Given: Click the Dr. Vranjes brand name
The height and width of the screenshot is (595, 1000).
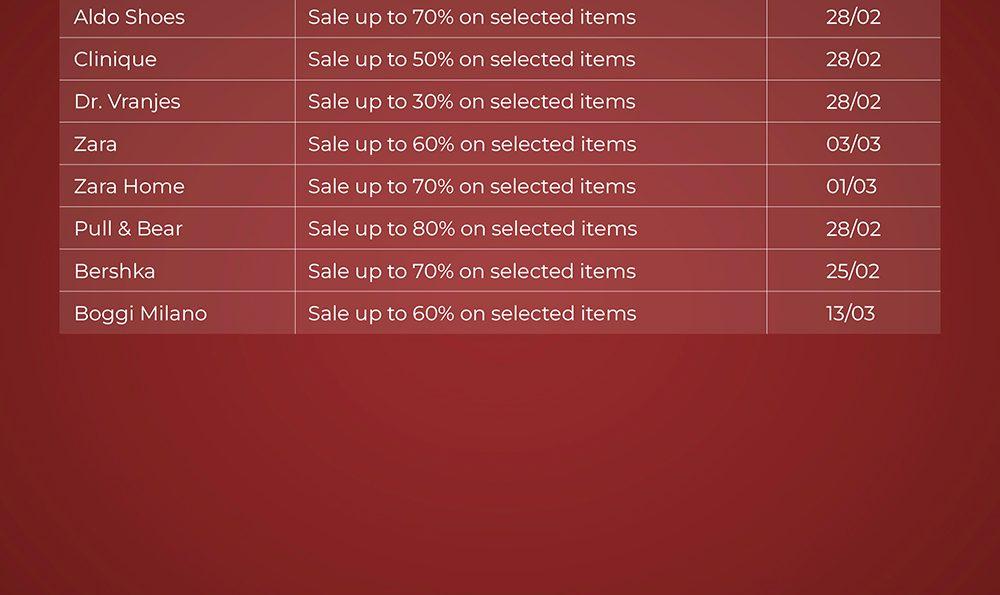Looking at the screenshot, I should (x=127, y=101).
